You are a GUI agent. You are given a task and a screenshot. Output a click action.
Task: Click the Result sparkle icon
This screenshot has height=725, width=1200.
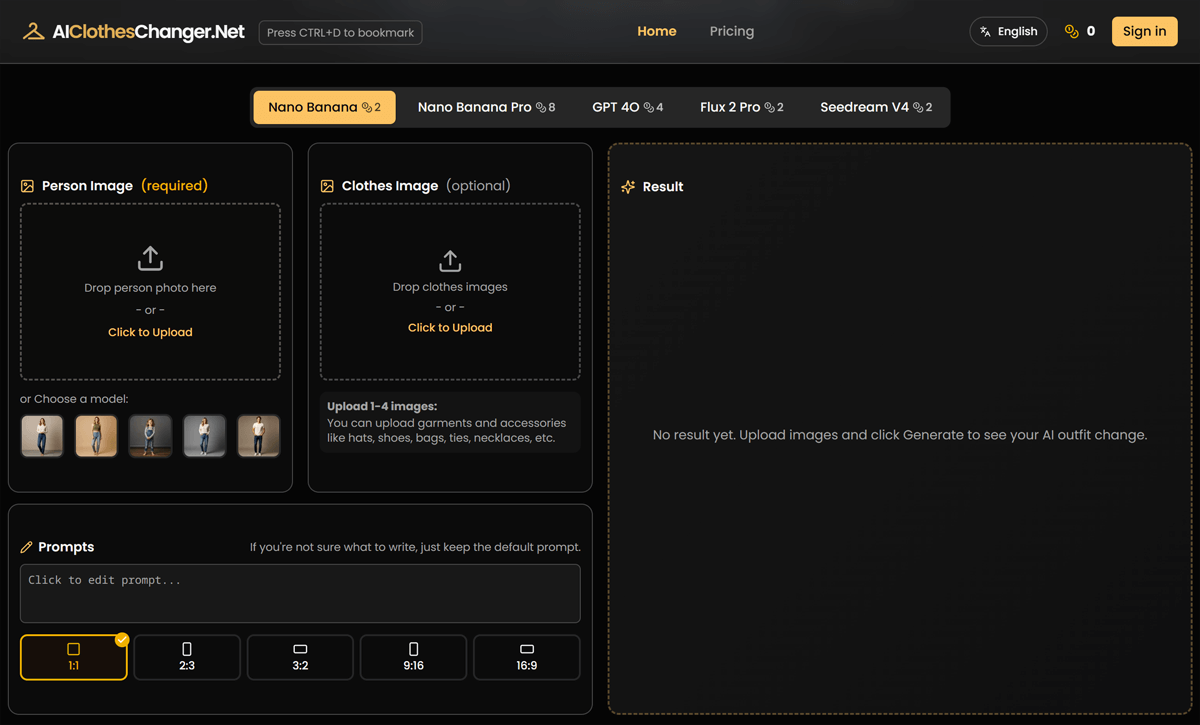click(x=627, y=186)
